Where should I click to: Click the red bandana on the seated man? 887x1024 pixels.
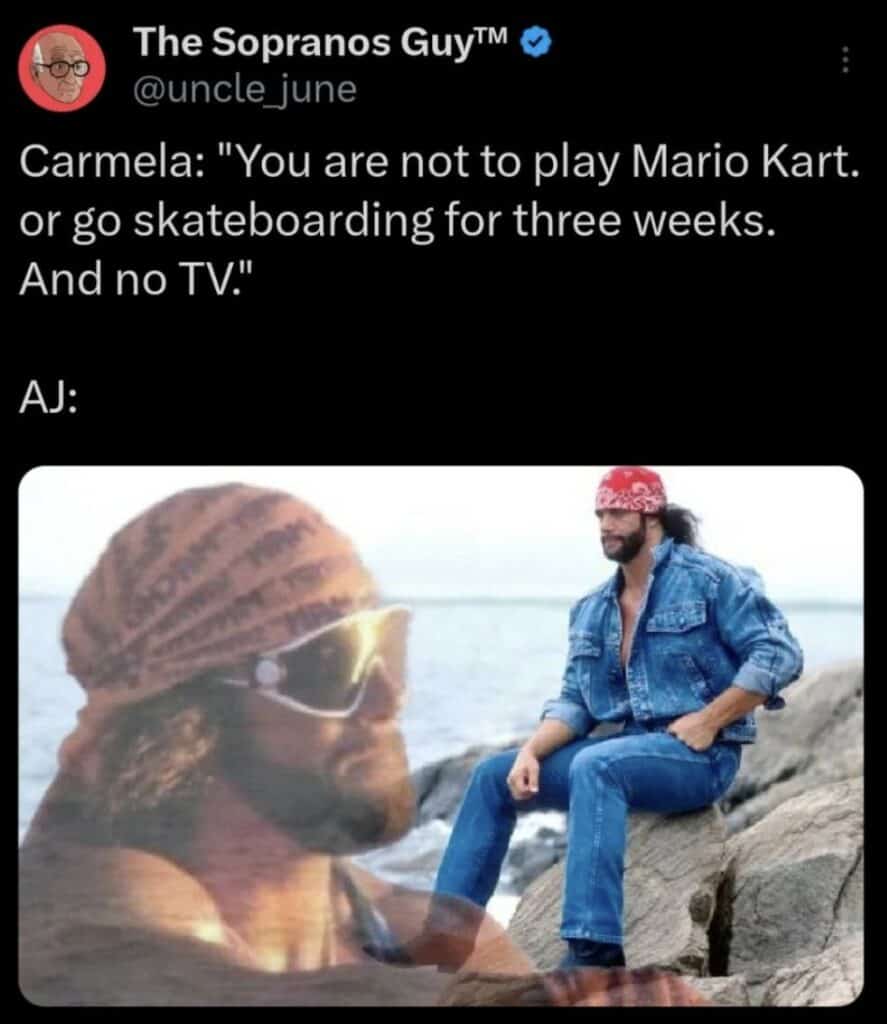tap(630, 490)
